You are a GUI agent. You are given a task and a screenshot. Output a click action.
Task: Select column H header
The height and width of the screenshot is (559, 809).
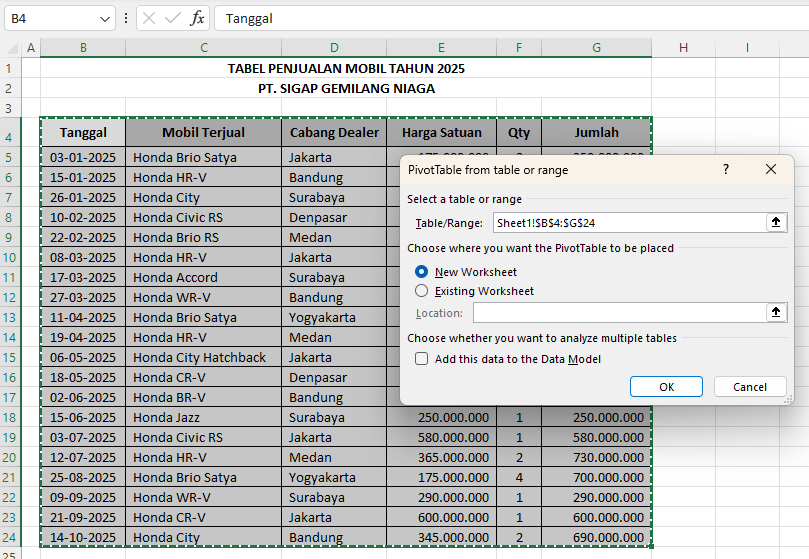click(x=683, y=48)
